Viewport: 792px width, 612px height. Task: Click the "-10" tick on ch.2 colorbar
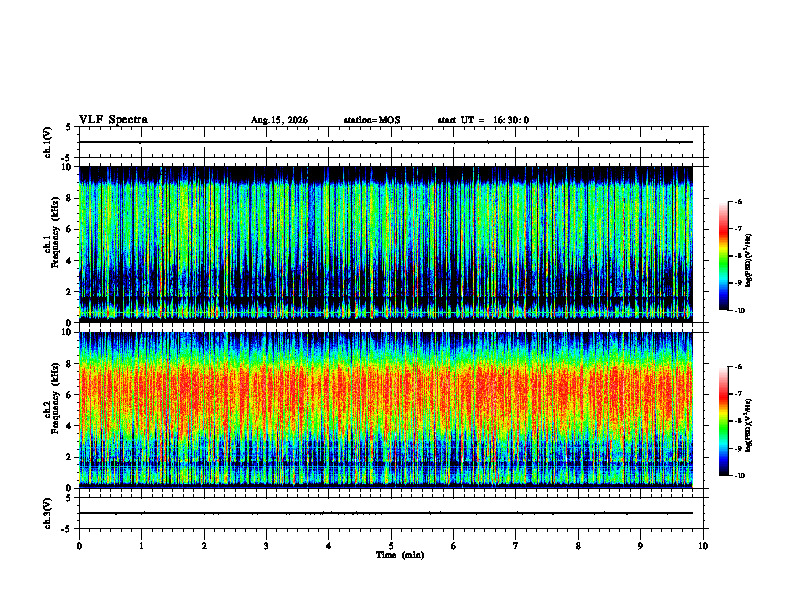point(740,476)
